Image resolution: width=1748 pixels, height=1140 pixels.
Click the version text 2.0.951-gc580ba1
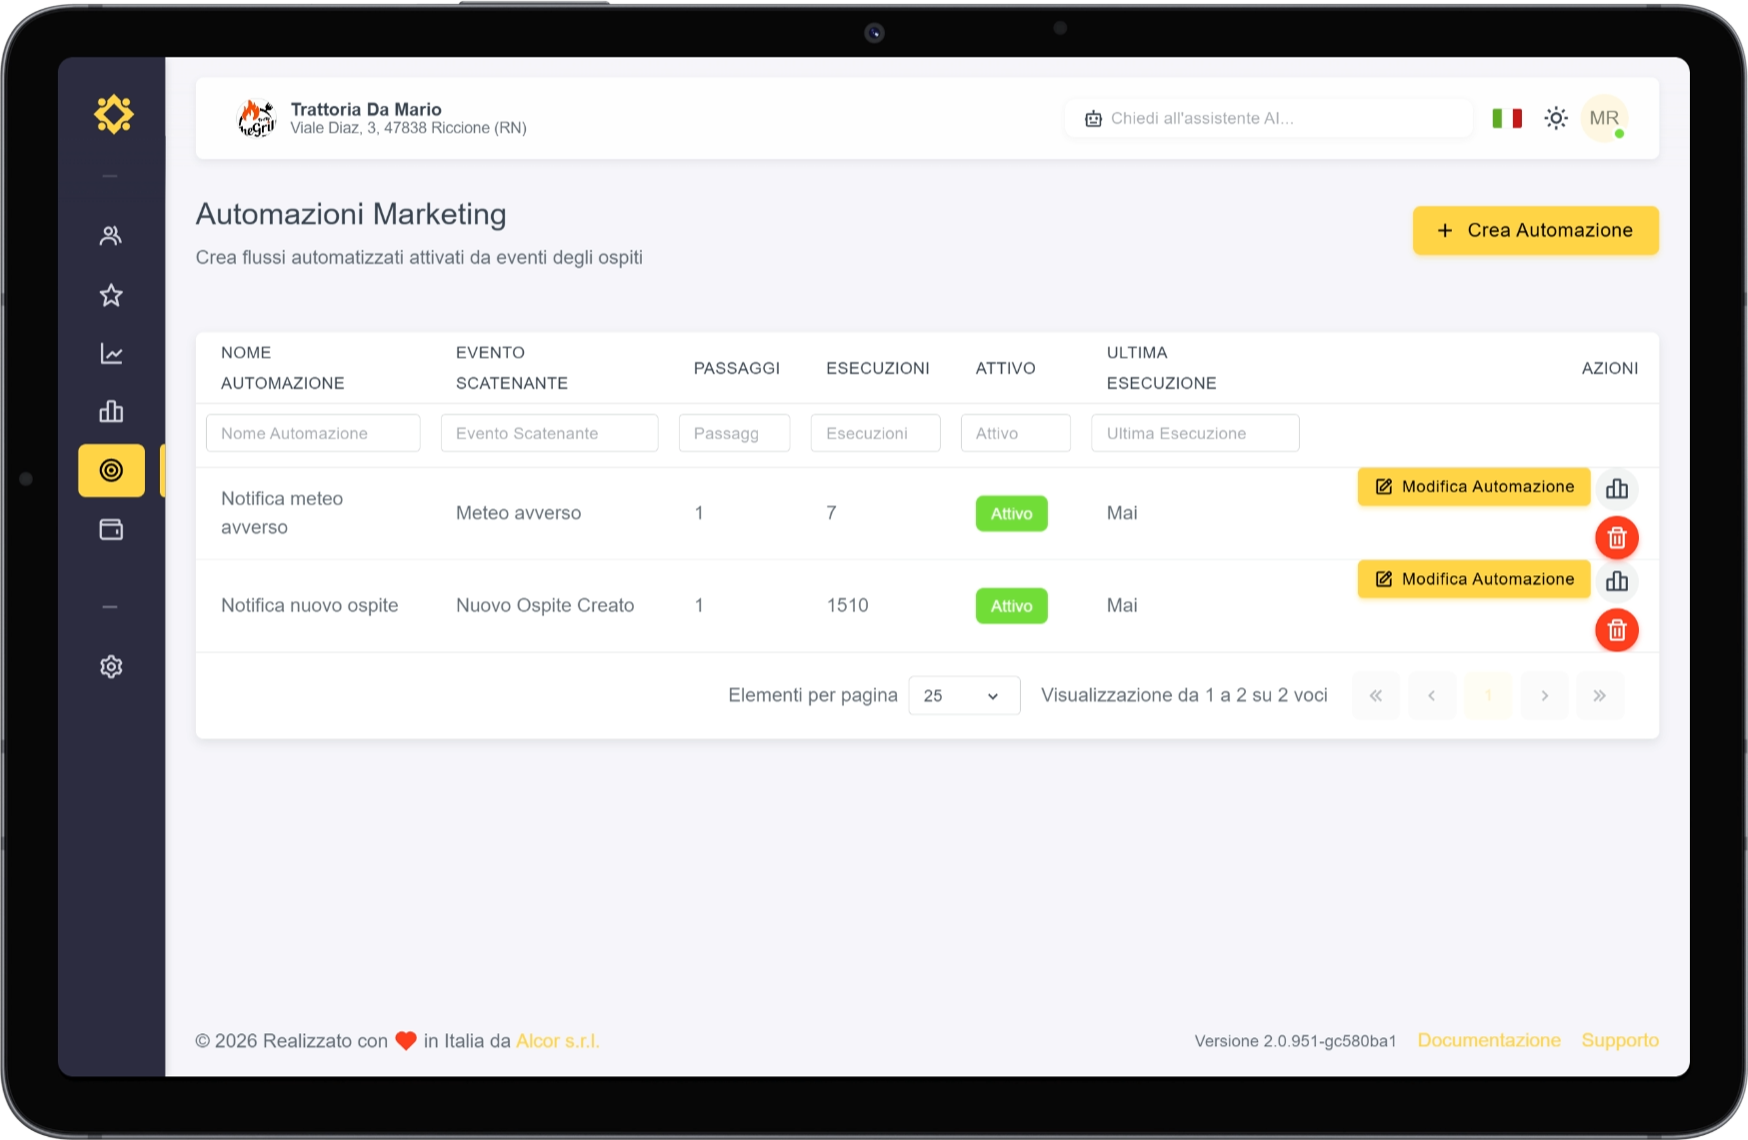[x=1296, y=1041]
